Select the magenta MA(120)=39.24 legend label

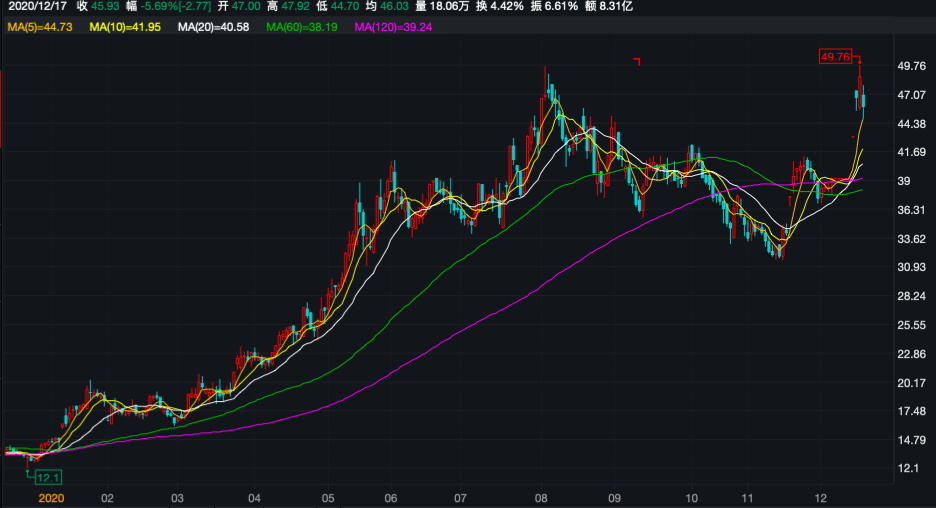[394, 26]
